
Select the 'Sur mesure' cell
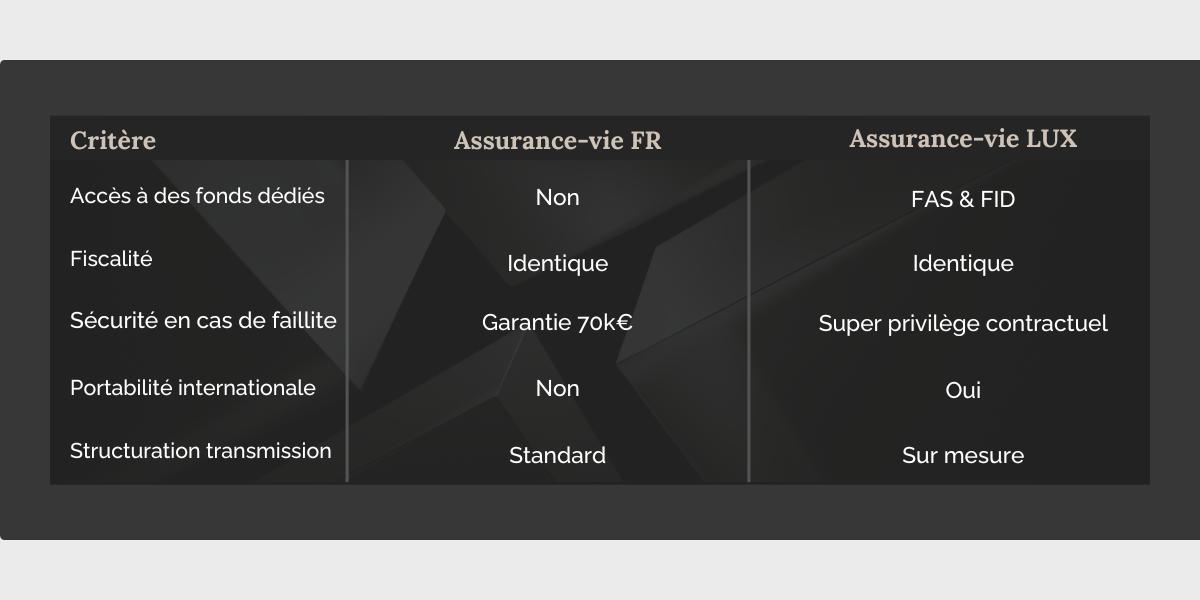coord(963,456)
